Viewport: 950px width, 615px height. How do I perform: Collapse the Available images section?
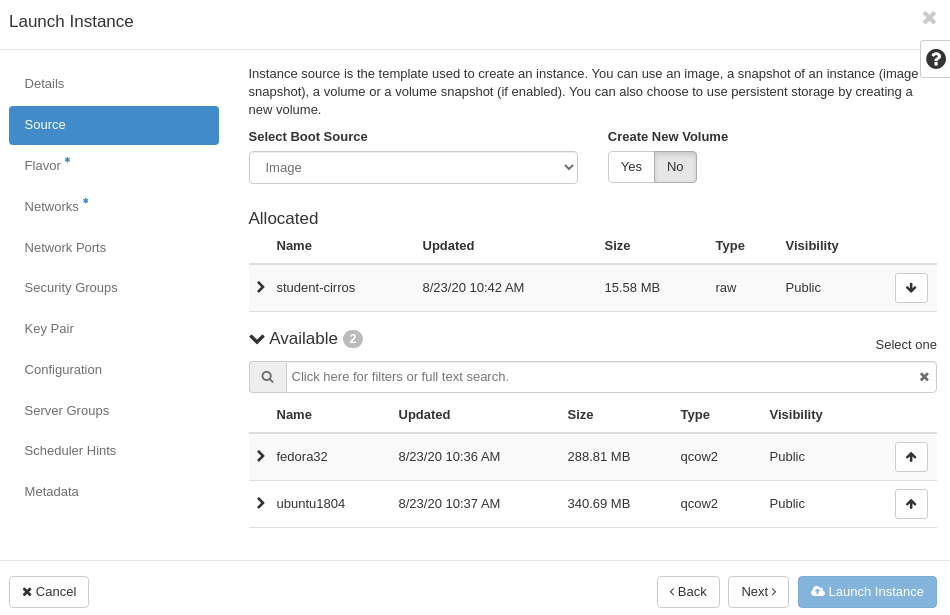(257, 339)
